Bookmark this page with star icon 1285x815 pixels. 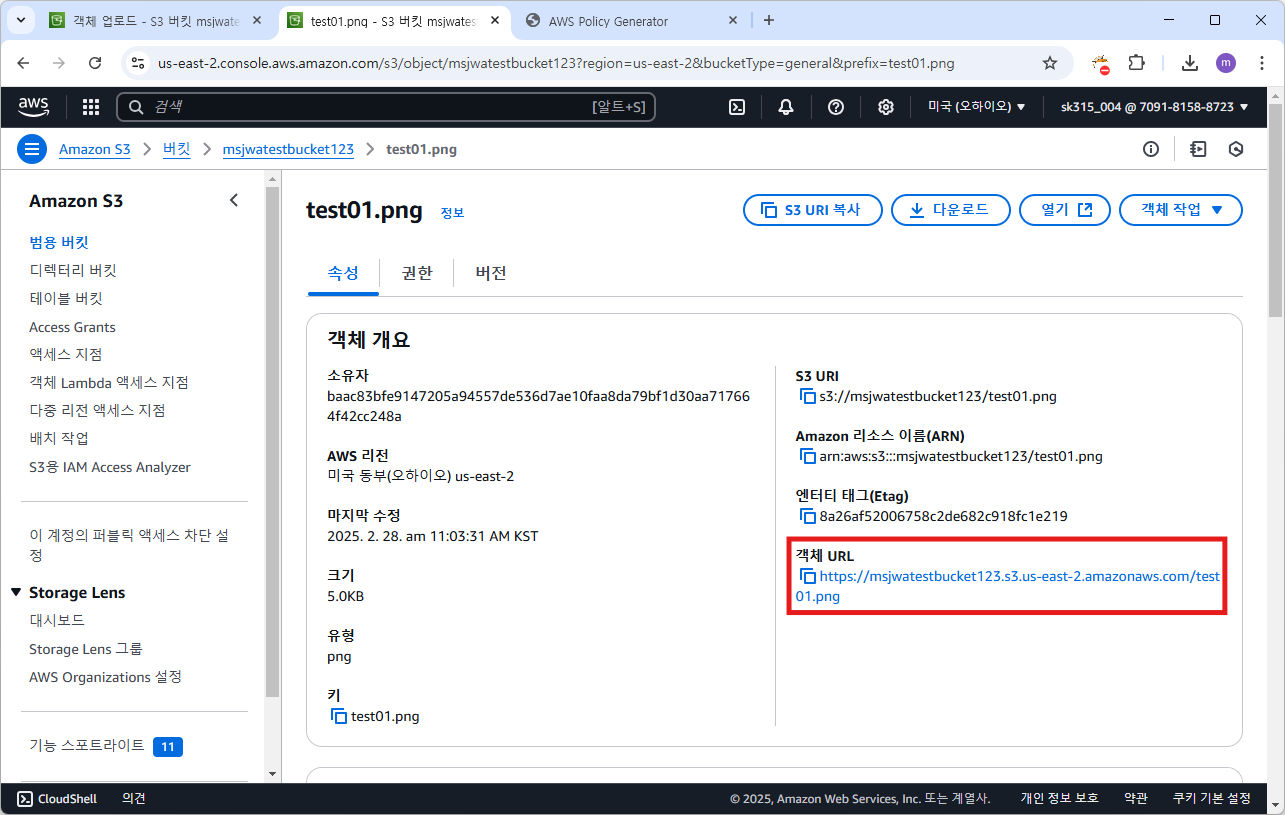coord(1050,63)
